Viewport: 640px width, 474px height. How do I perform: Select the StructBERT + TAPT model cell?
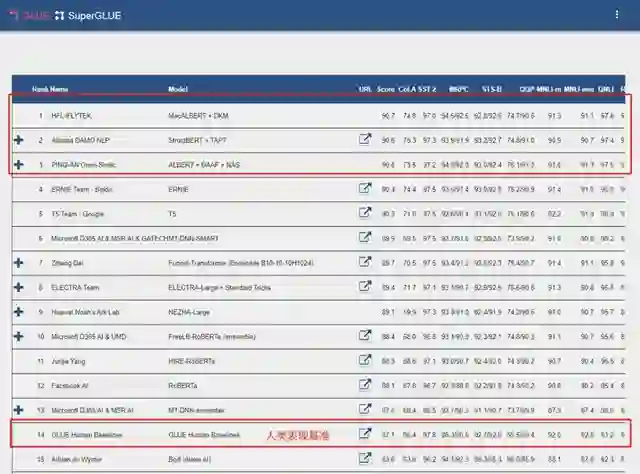(x=197, y=140)
